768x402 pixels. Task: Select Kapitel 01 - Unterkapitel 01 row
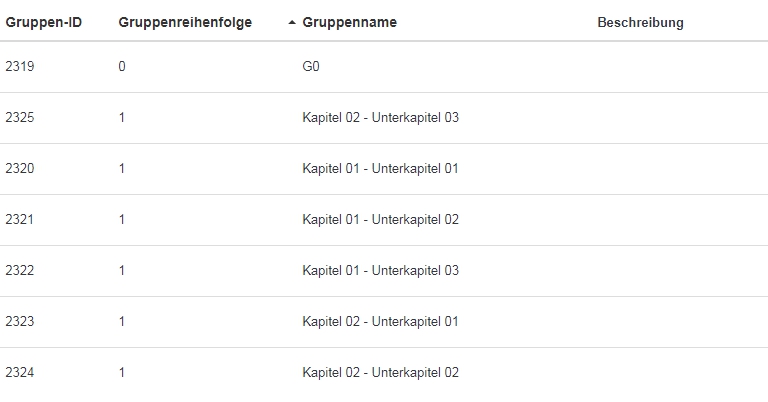(380, 169)
